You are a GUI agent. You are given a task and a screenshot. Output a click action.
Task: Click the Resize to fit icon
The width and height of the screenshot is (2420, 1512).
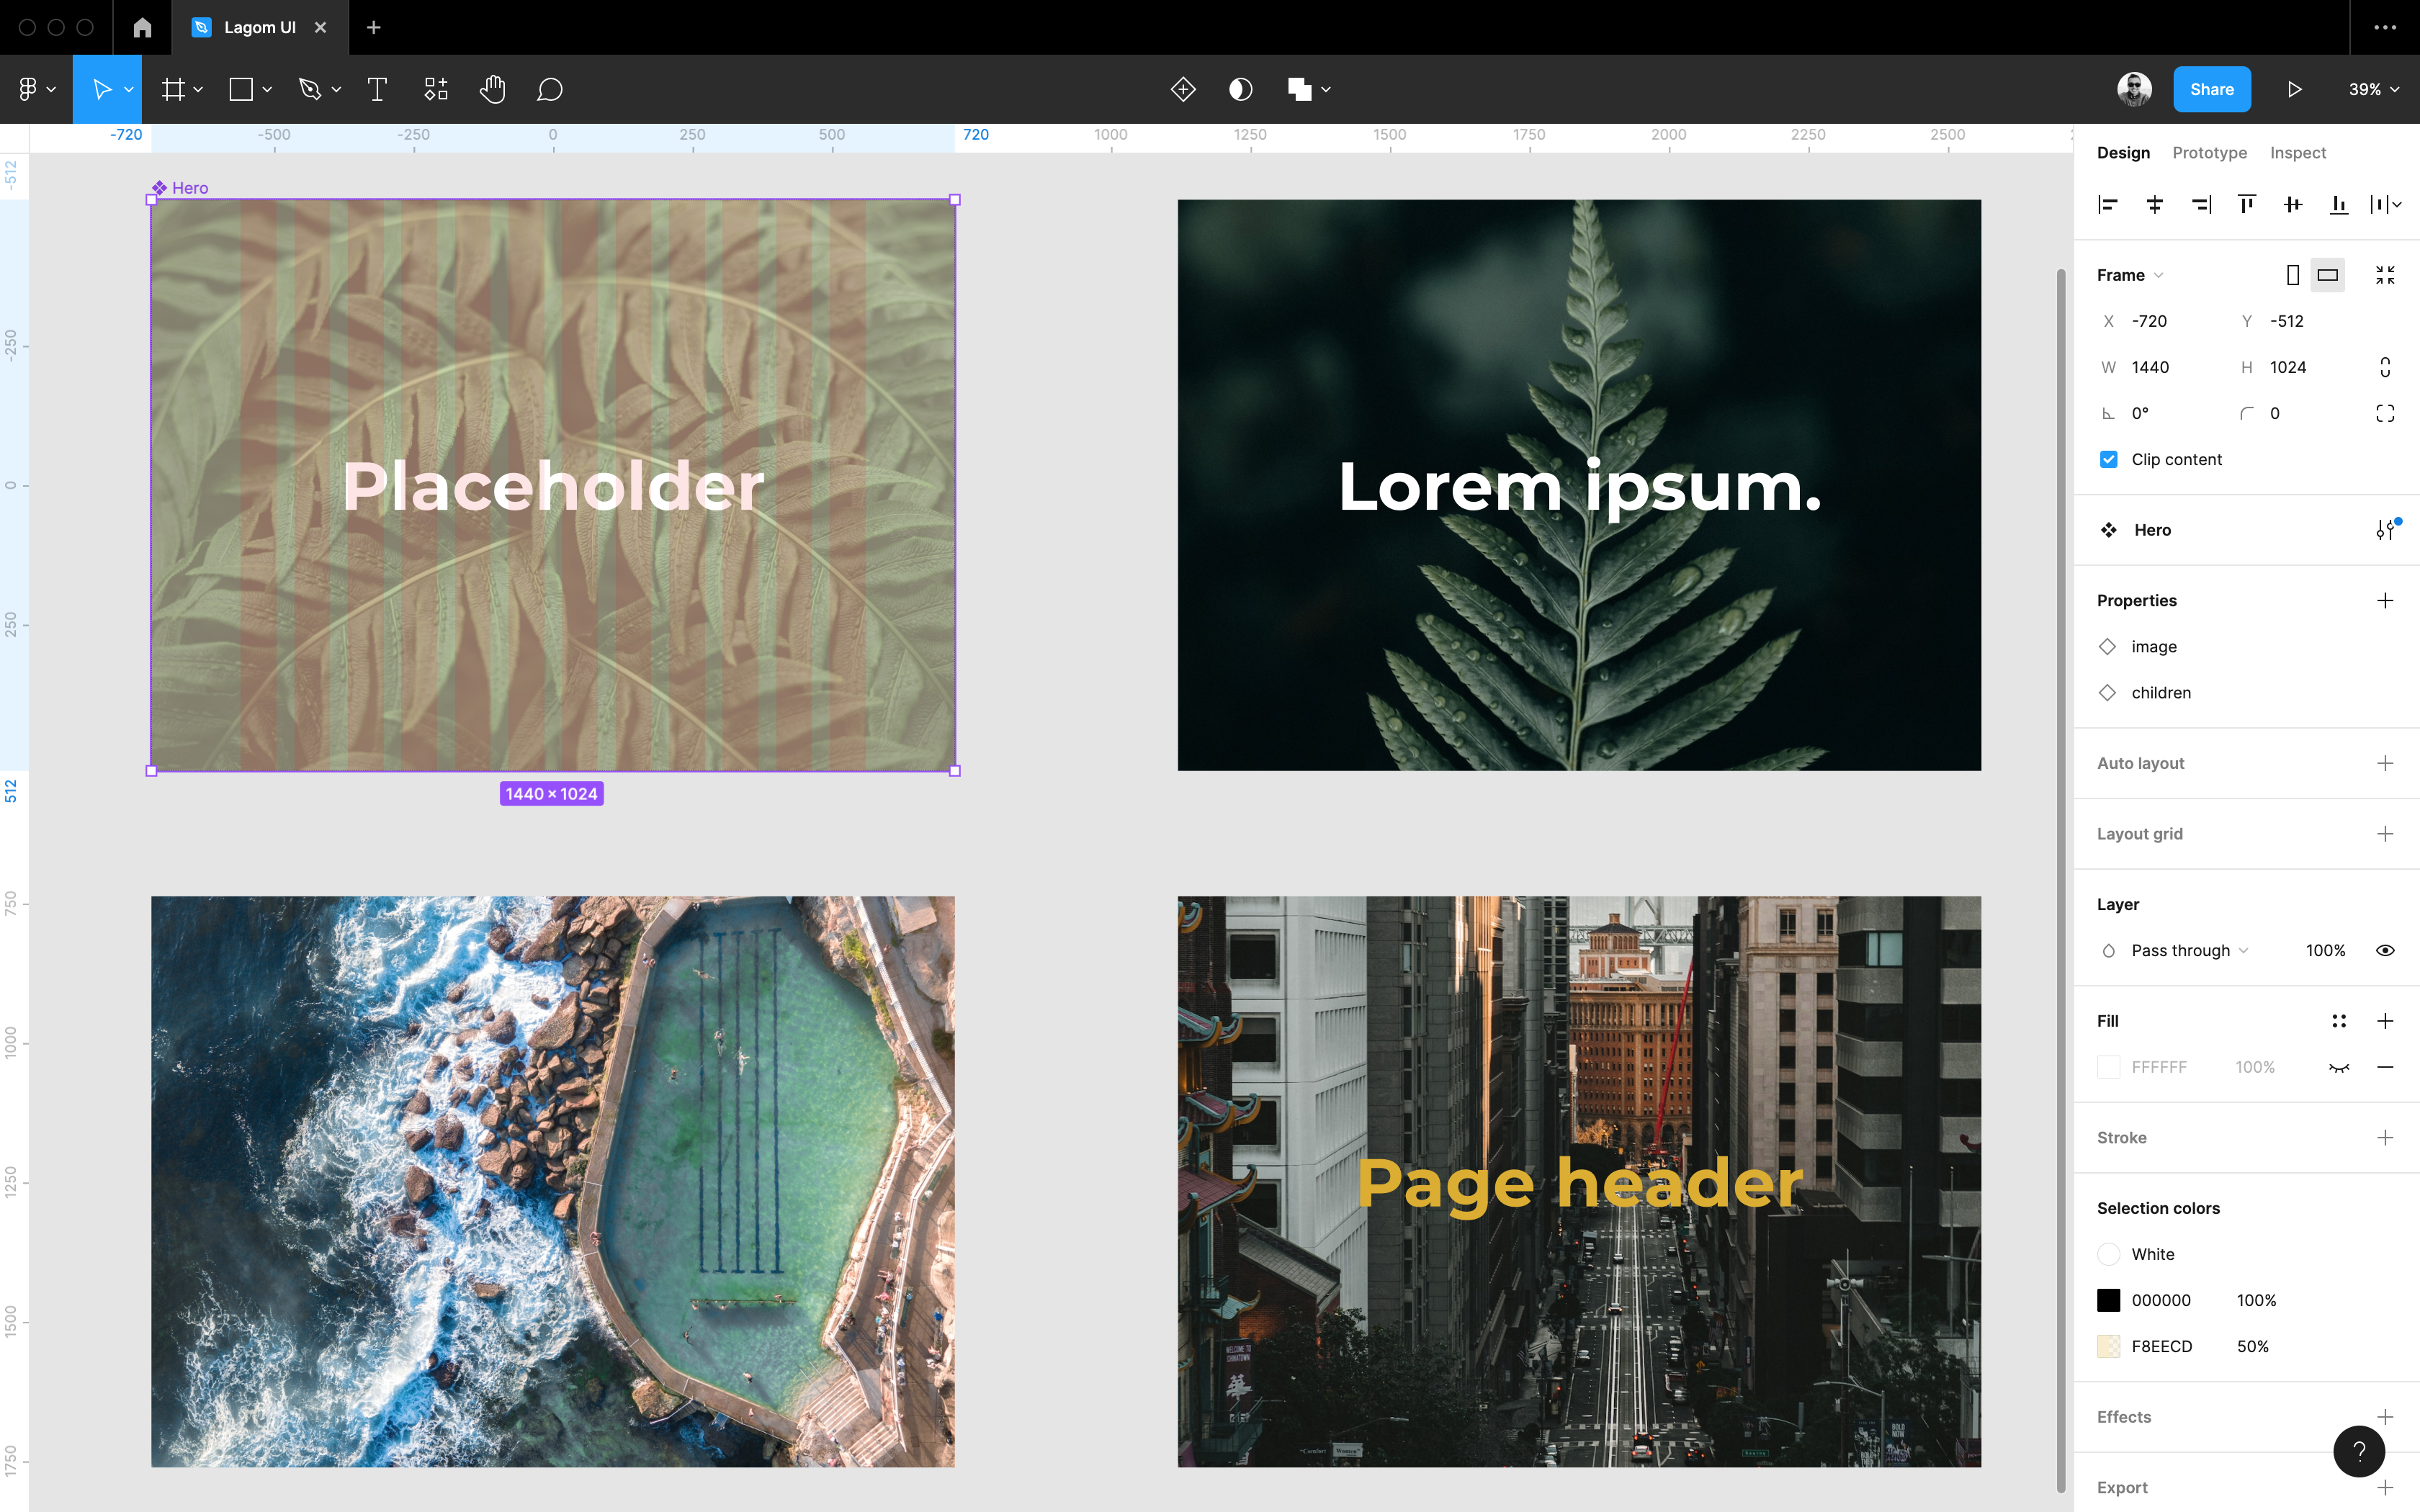(x=2385, y=275)
